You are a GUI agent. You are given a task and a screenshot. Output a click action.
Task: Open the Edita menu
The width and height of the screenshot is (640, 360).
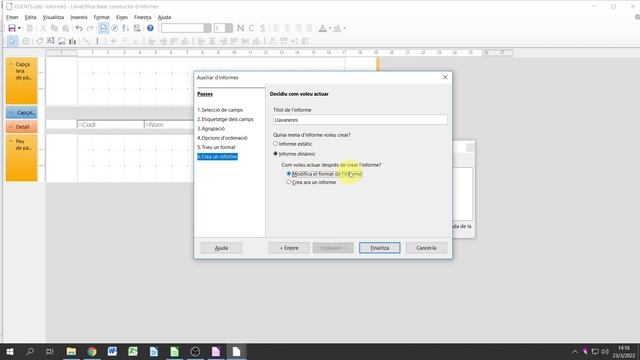pos(31,17)
